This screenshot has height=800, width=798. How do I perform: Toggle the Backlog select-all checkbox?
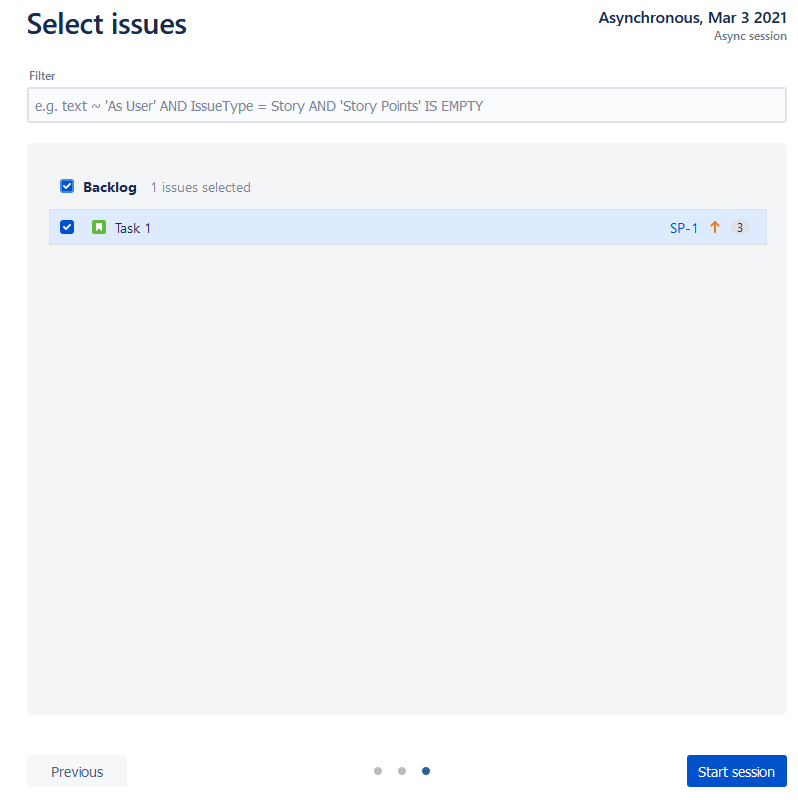click(x=67, y=187)
